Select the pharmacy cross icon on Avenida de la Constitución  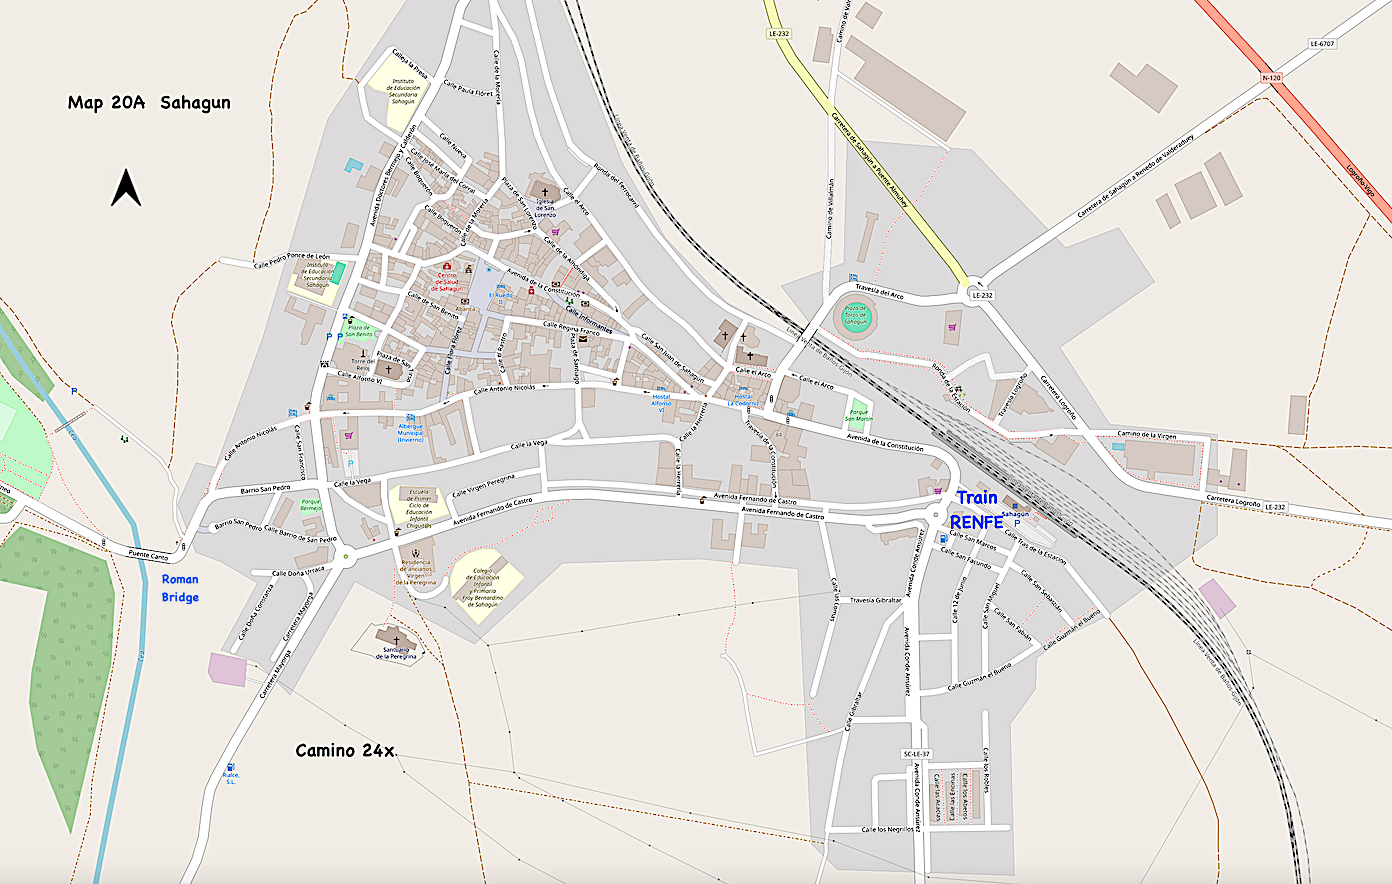531,291
